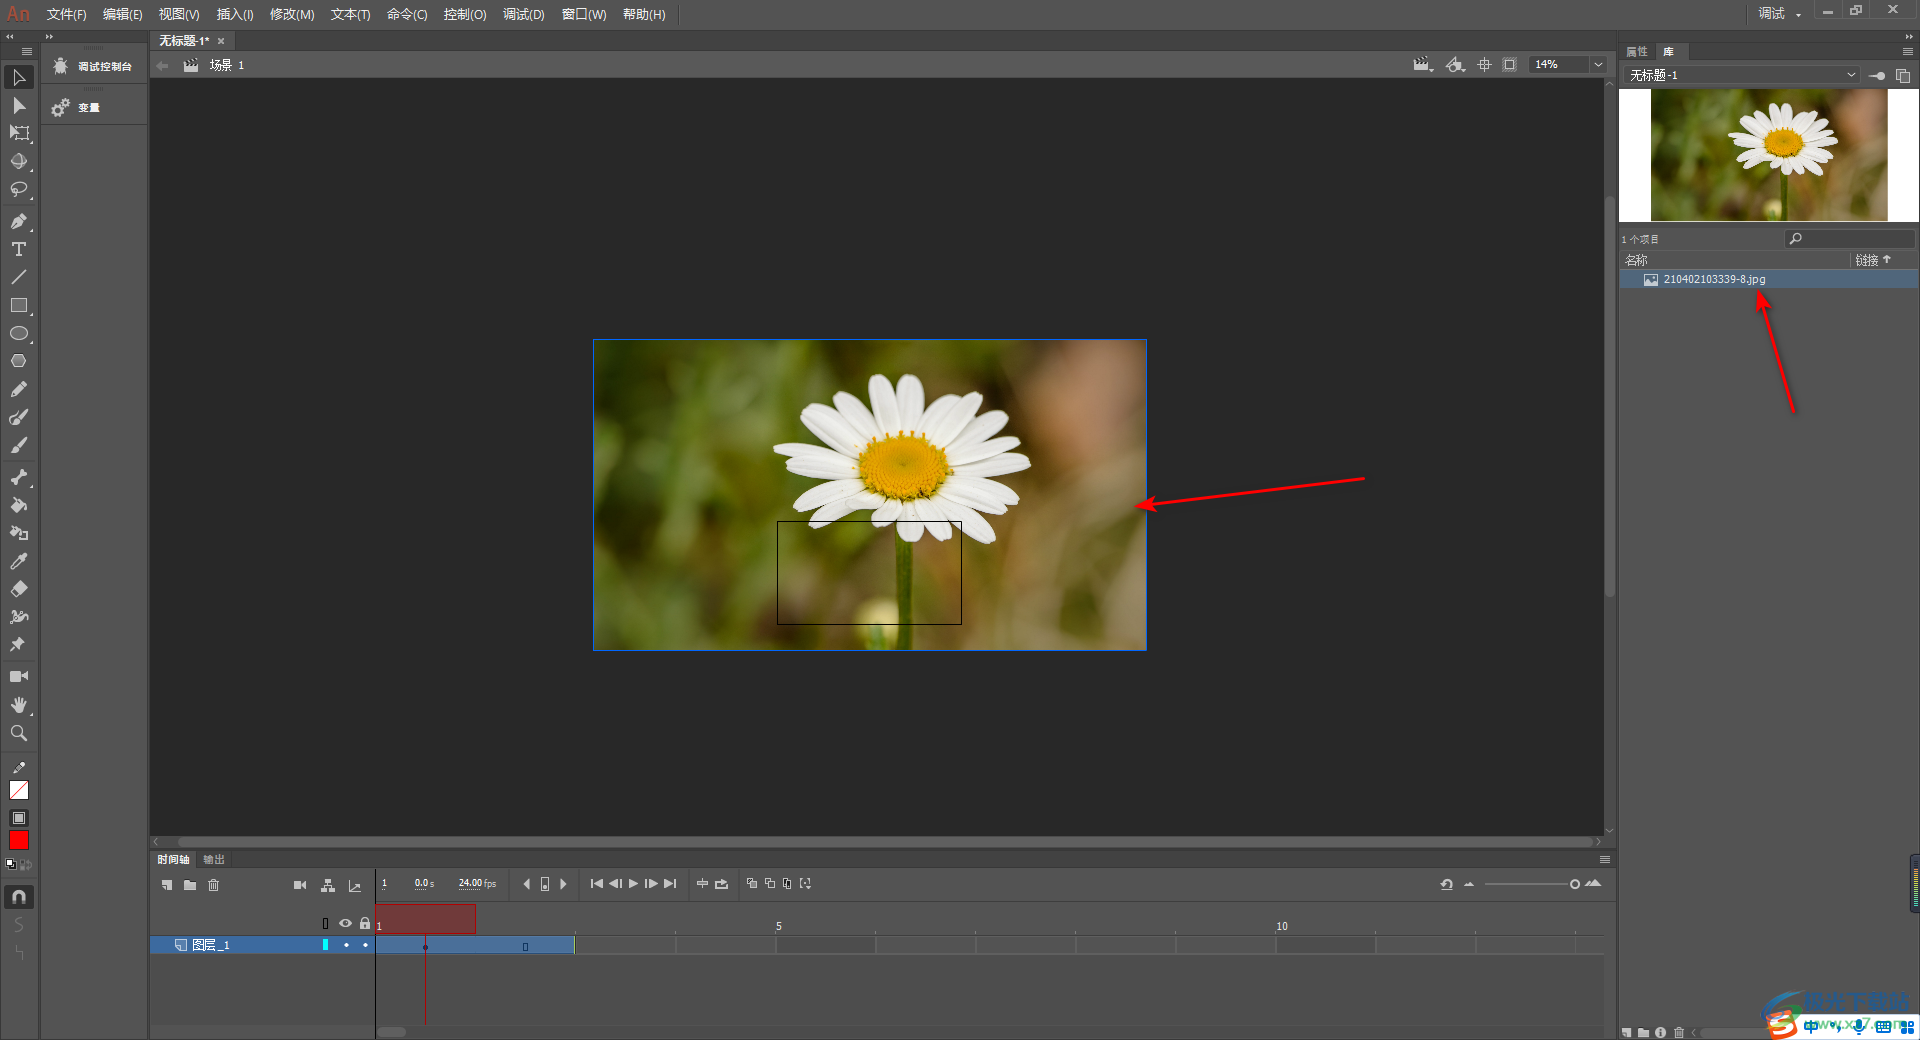Open the 窗口(W) menu

click(584, 15)
